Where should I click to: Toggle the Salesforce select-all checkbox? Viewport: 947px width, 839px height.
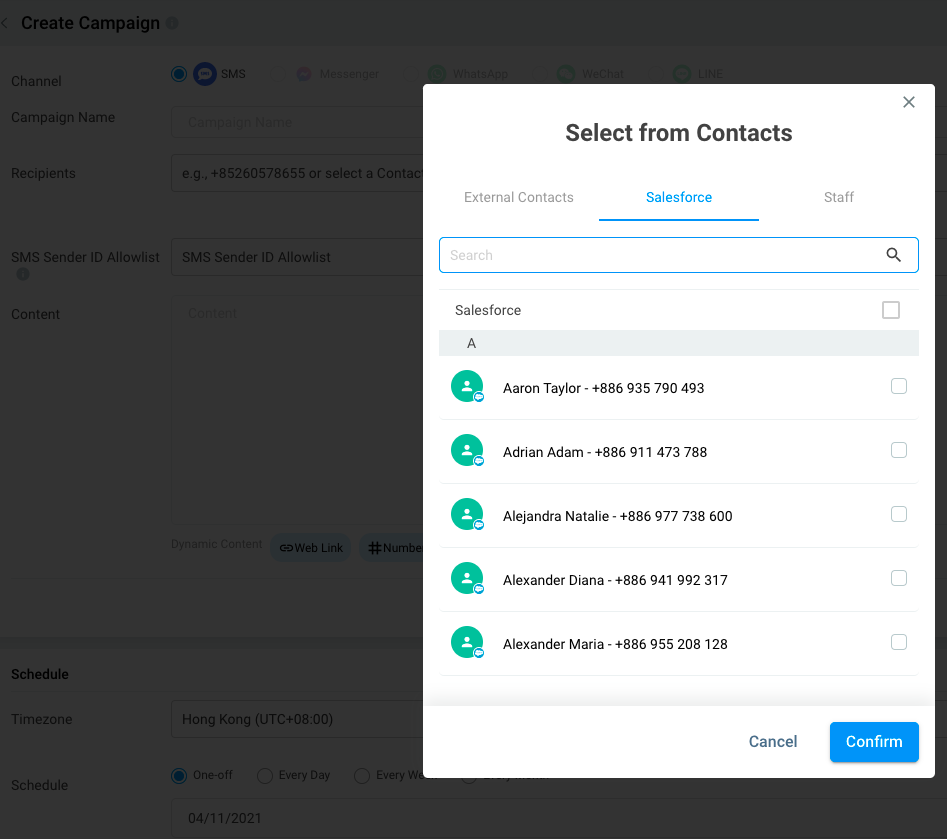point(891,310)
